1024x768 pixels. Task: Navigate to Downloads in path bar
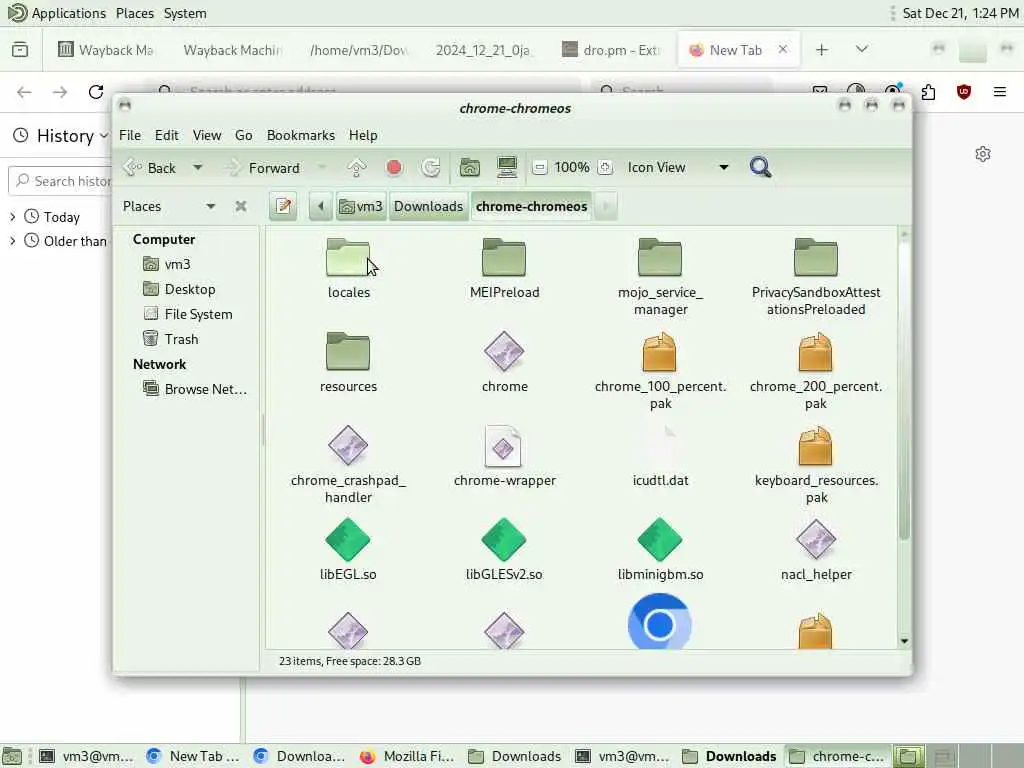[x=428, y=206]
